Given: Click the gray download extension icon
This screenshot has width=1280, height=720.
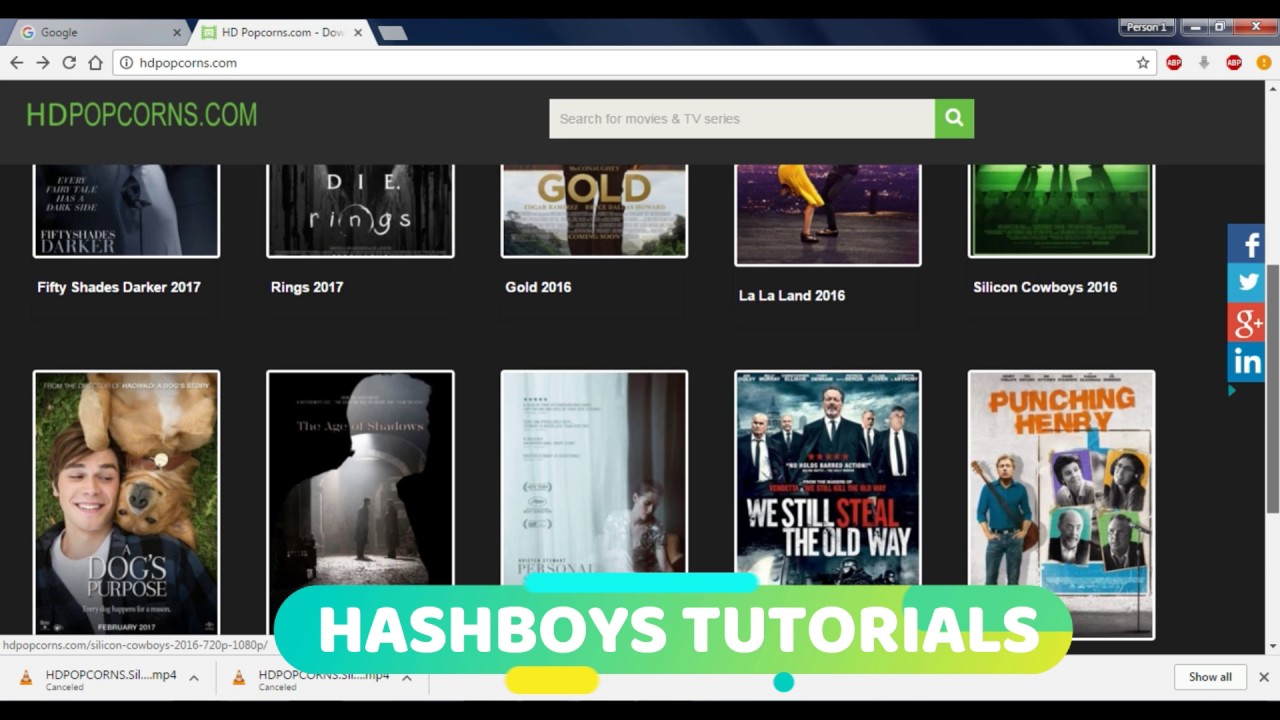Looking at the screenshot, I should [1204, 62].
